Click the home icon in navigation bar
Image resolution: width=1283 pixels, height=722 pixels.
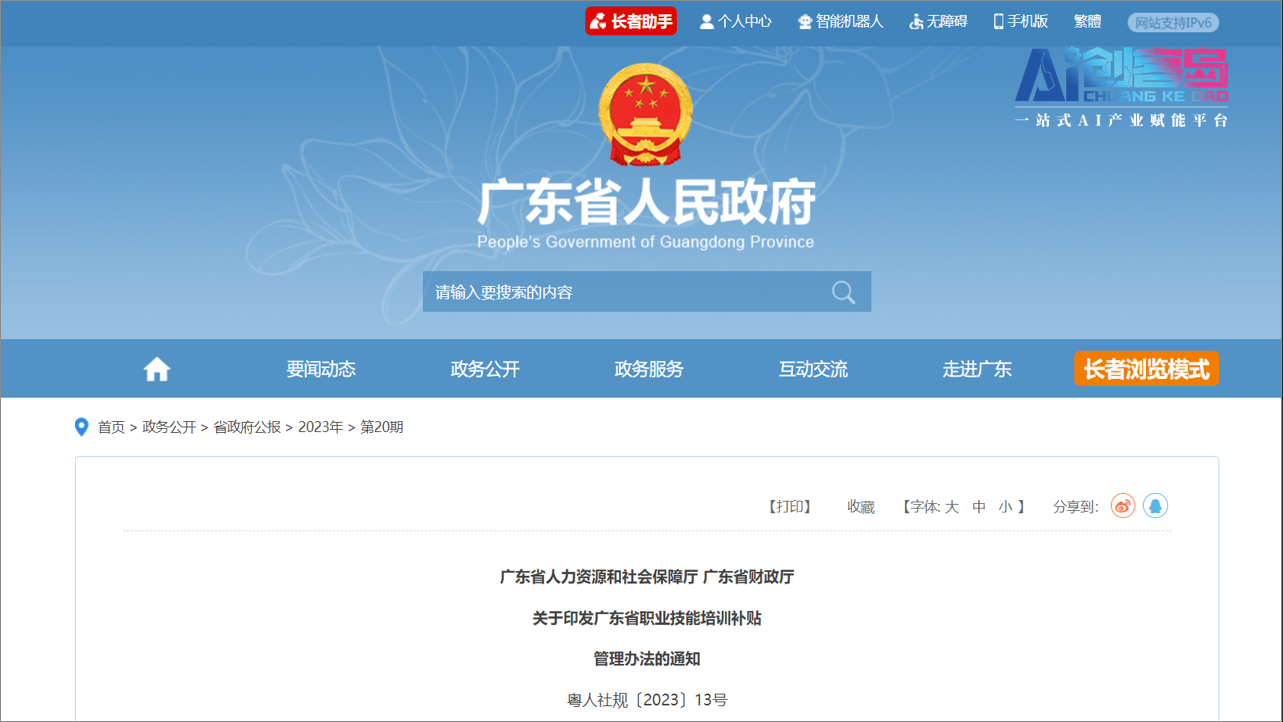click(x=157, y=370)
